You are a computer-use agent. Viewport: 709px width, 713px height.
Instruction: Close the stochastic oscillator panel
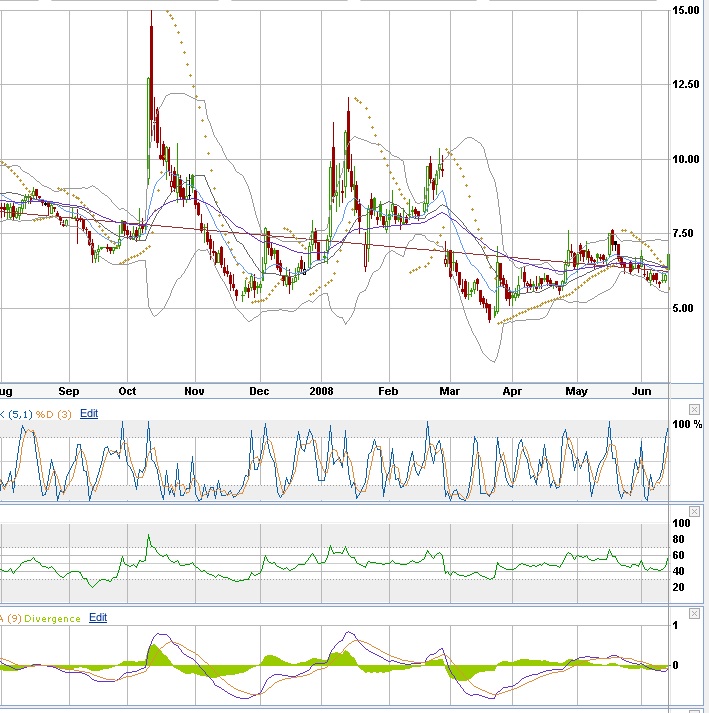(x=695, y=409)
